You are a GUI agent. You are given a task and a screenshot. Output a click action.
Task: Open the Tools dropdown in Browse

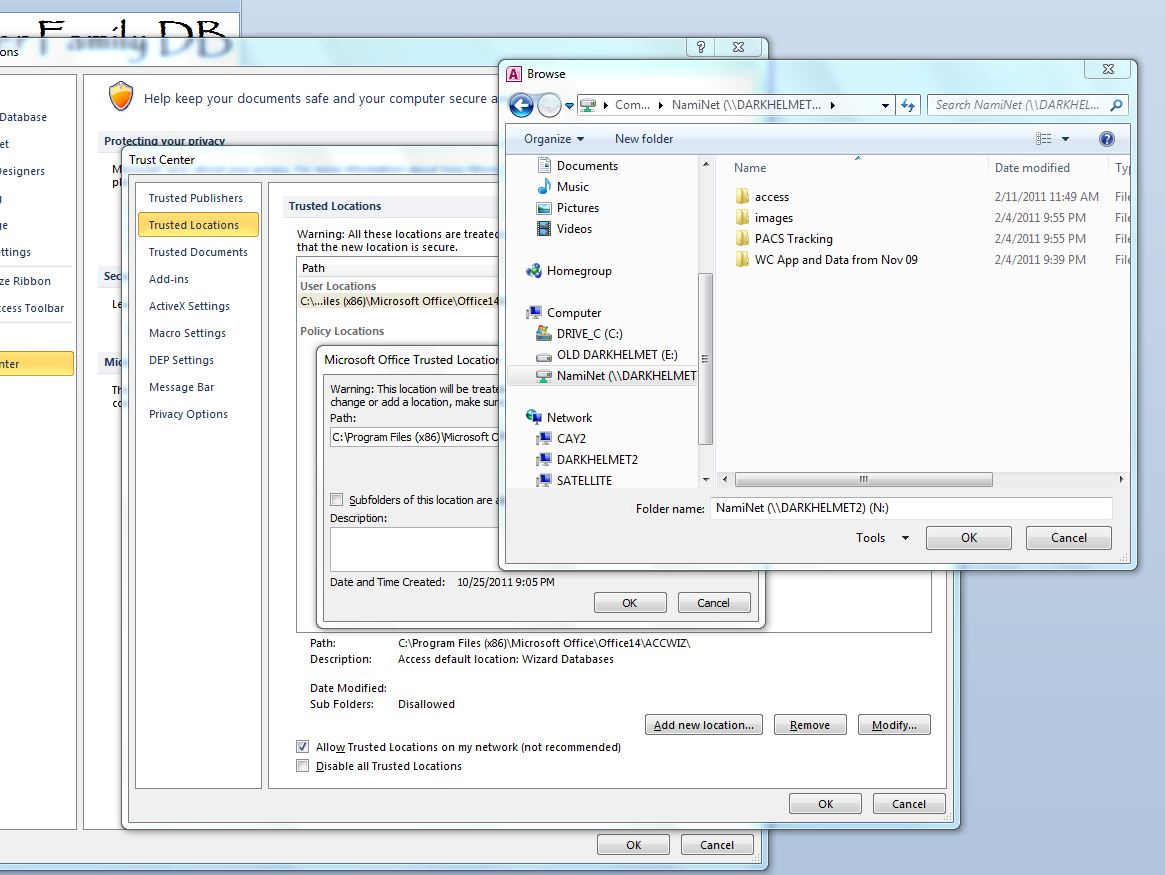point(882,538)
